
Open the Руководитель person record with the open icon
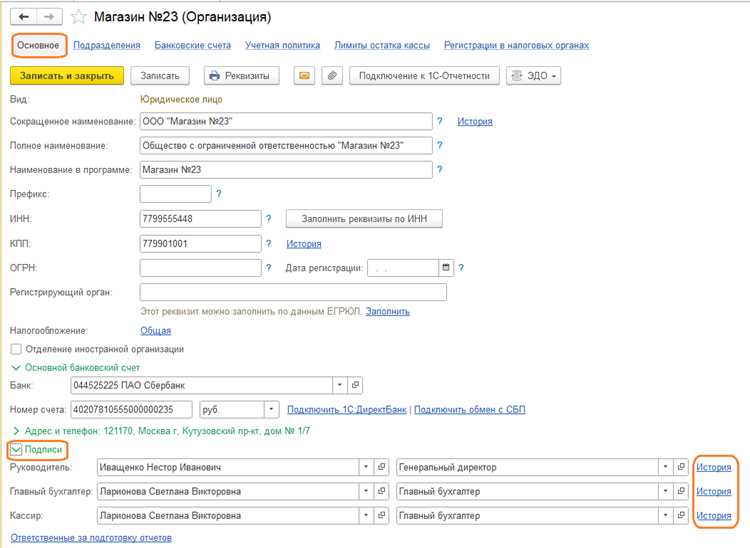point(381,467)
